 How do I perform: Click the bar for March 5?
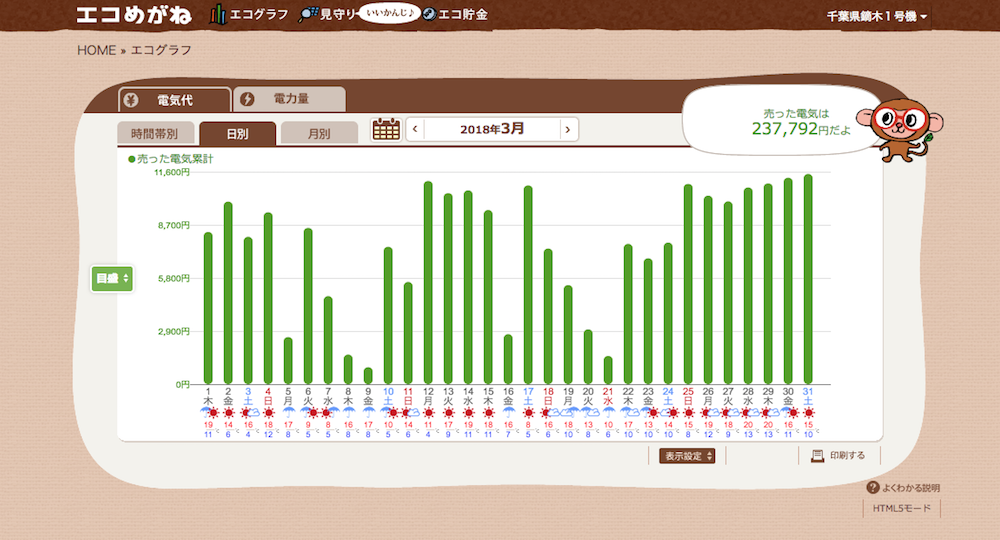tap(288, 360)
